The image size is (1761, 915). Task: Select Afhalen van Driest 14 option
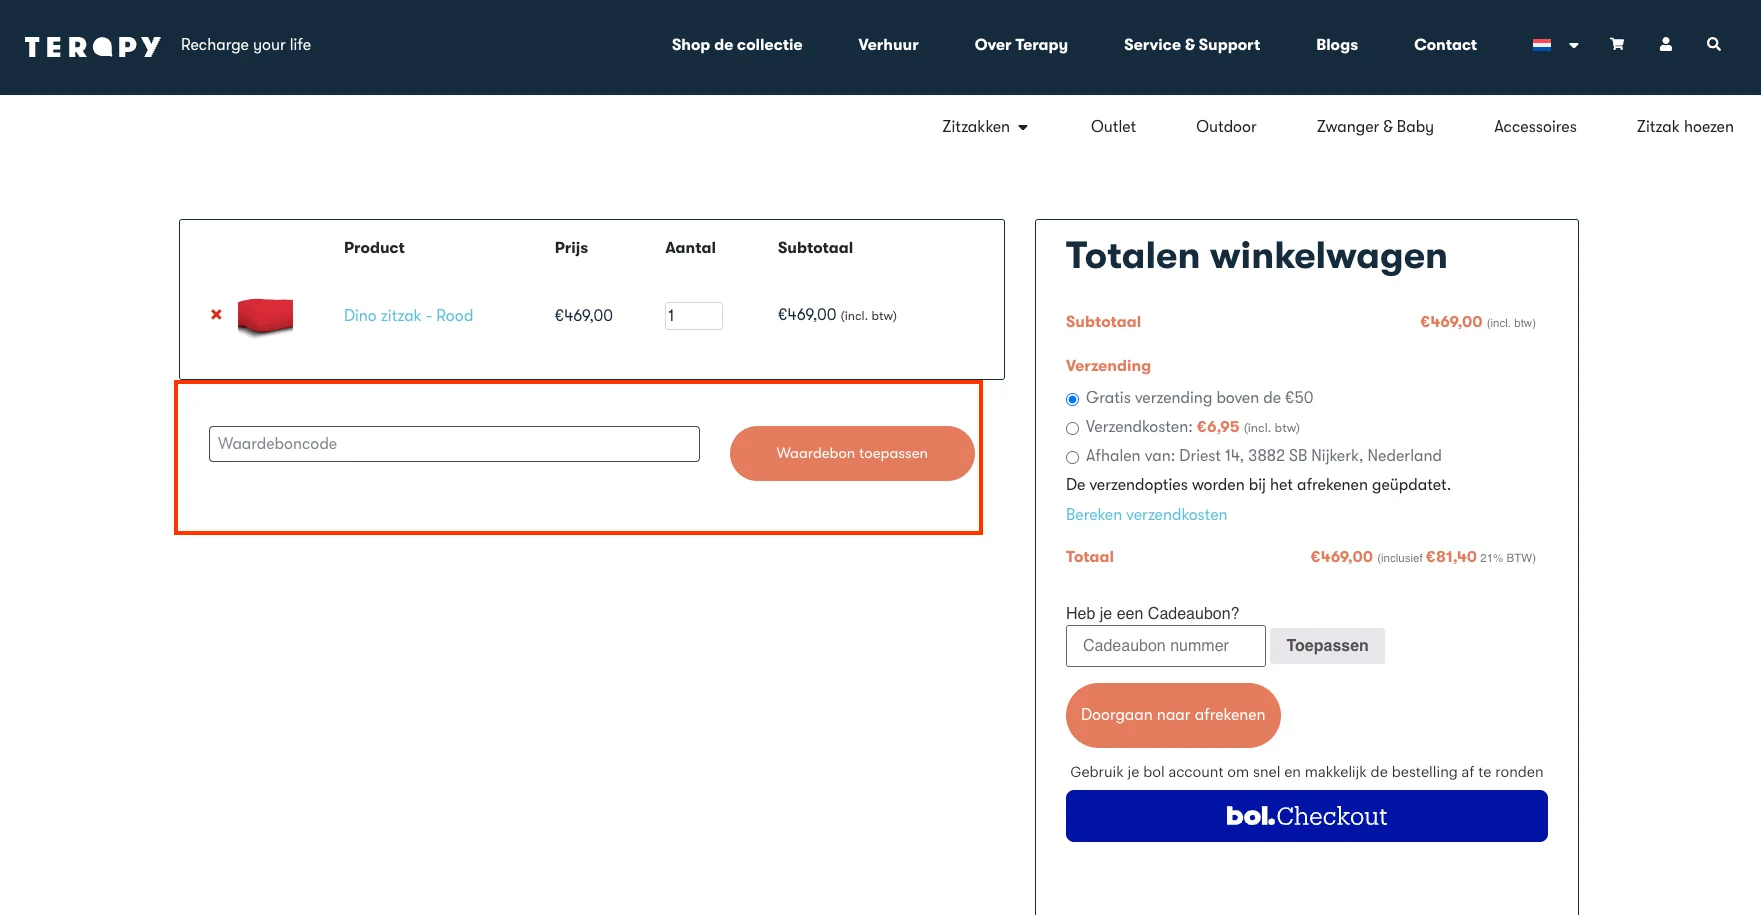click(x=1073, y=457)
